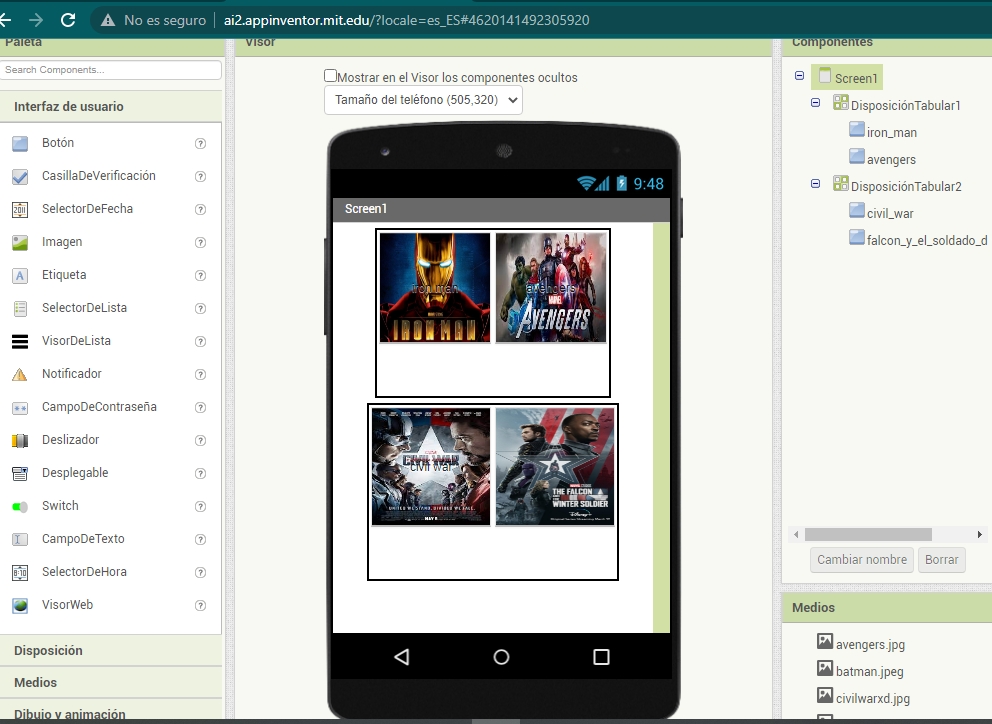Select the Desplegable spinner icon
Screen dimensions: 992x724
point(20,473)
